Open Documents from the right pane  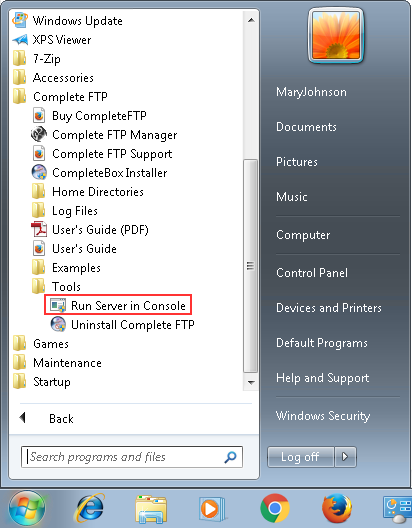coord(306,127)
